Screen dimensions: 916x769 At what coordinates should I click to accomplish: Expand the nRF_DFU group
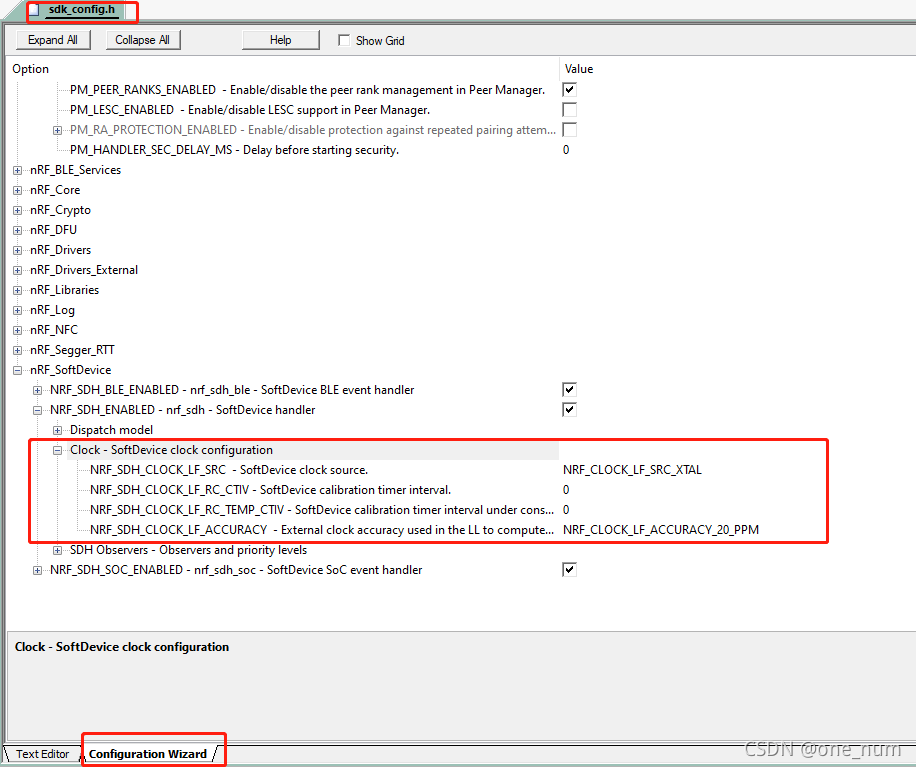coord(18,230)
